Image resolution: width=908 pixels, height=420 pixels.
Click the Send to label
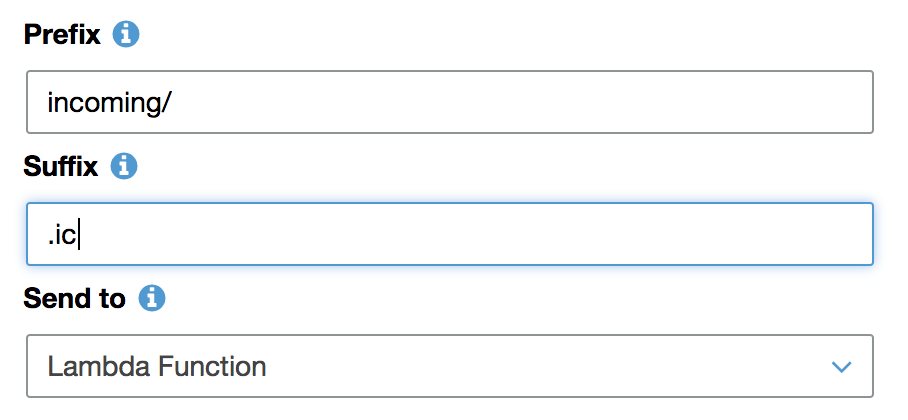pyautogui.click(x=75, y=297)
